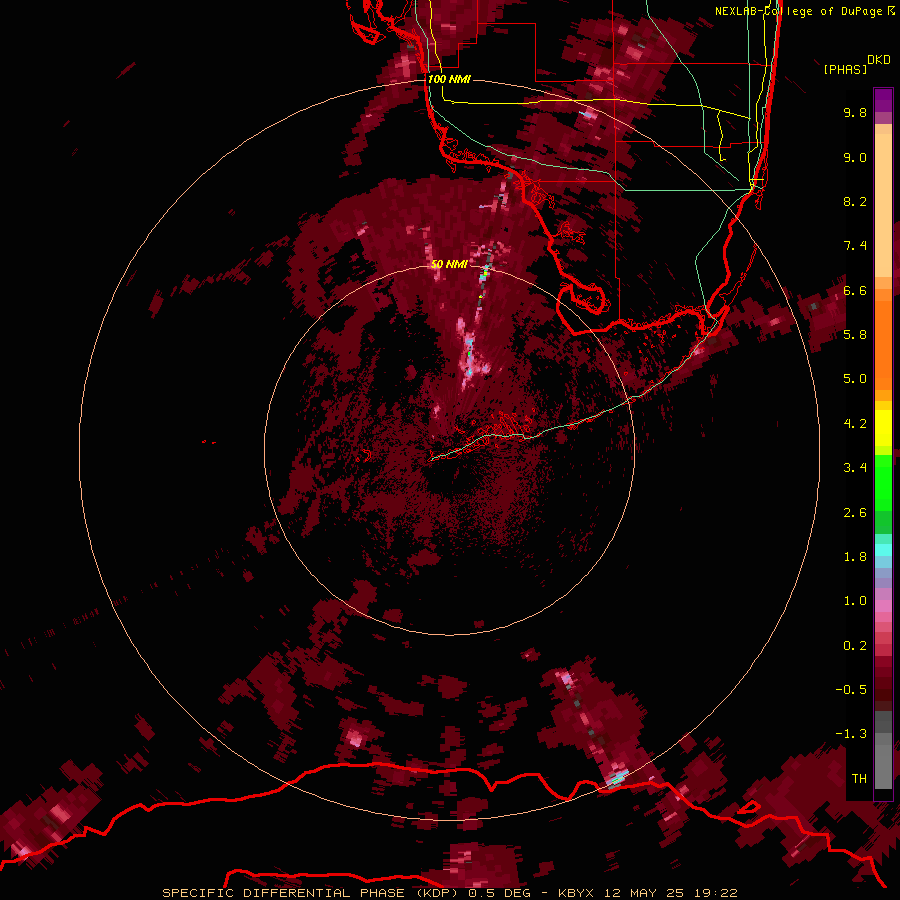Click the 9.0 value on the color scale
This screenshot has height=900, width=900.
point(855,157)
